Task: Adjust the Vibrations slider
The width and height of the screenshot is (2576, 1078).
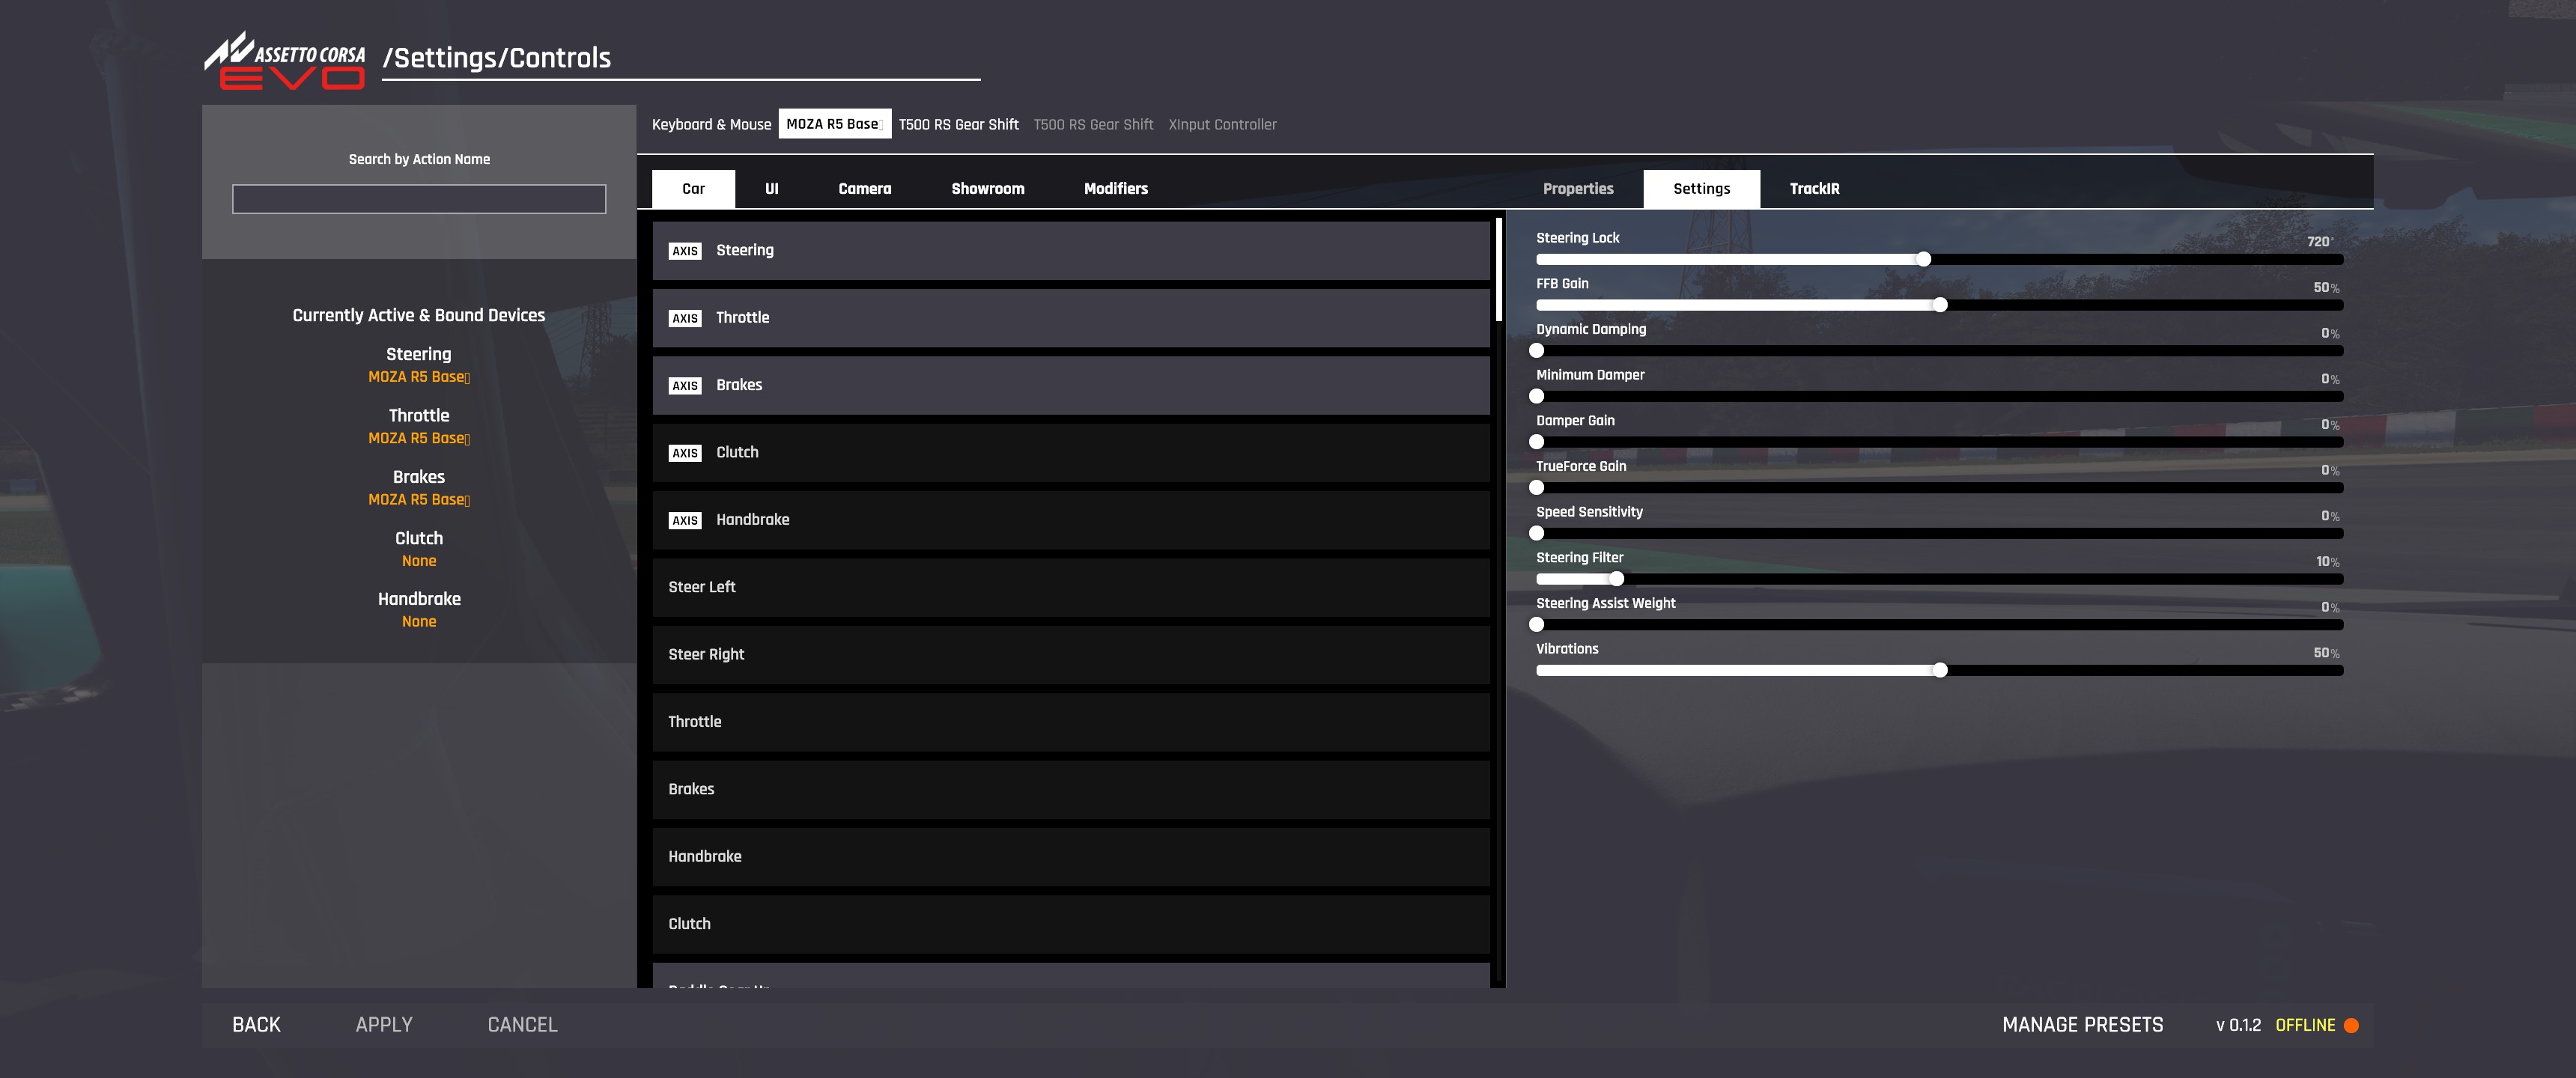Action: point(1939,670)
